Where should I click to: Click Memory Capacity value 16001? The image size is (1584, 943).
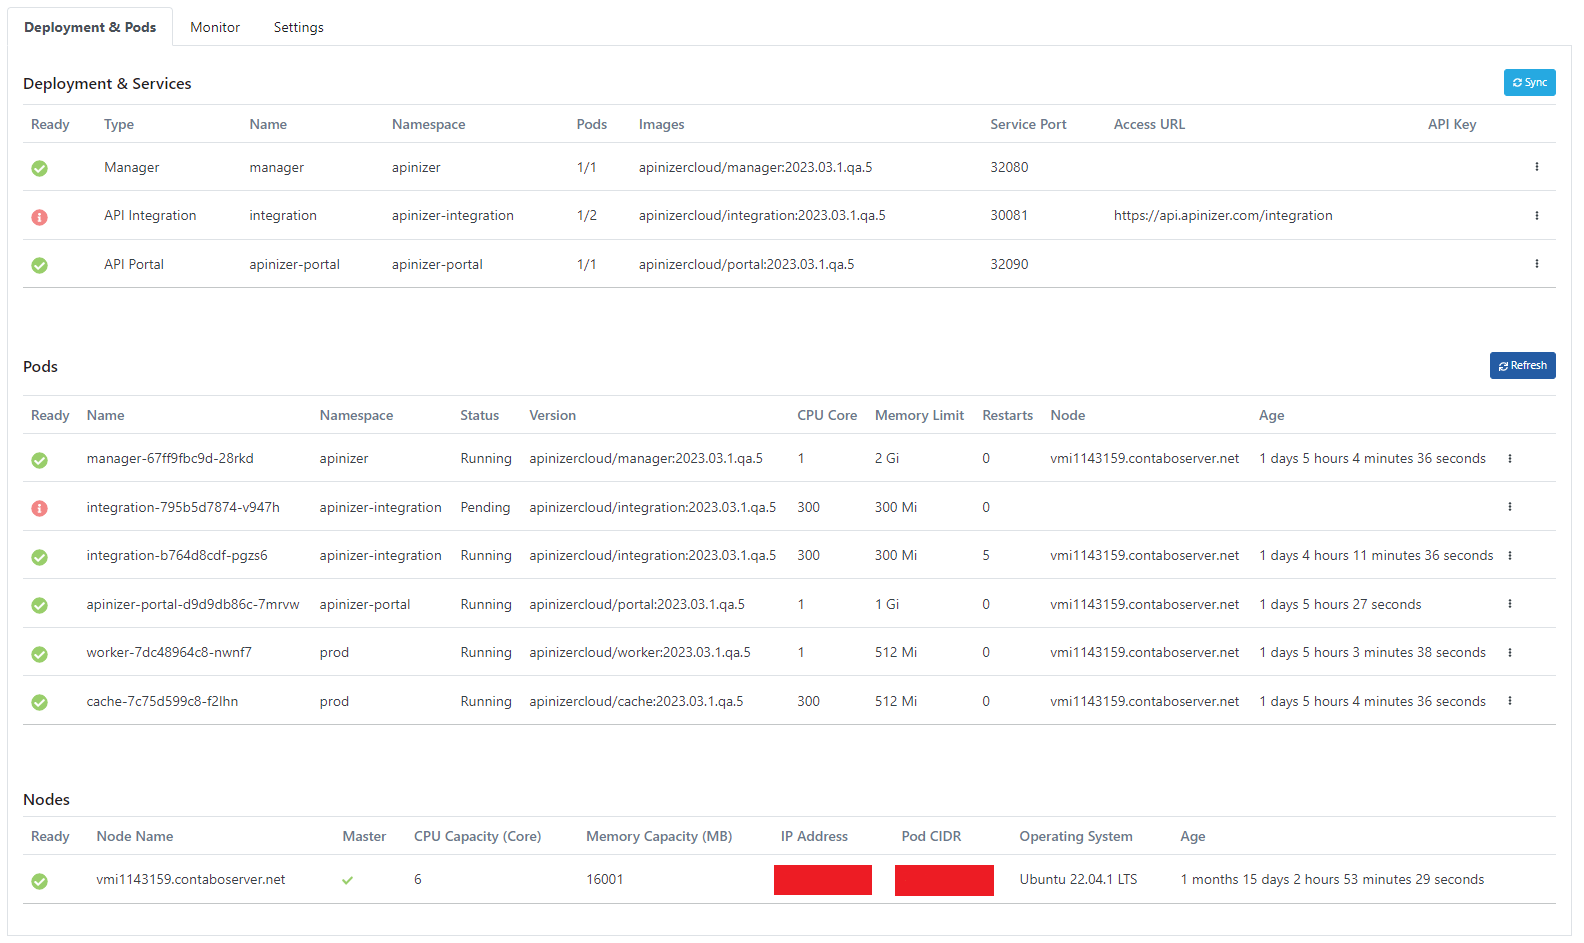click(x=604, y=880)
